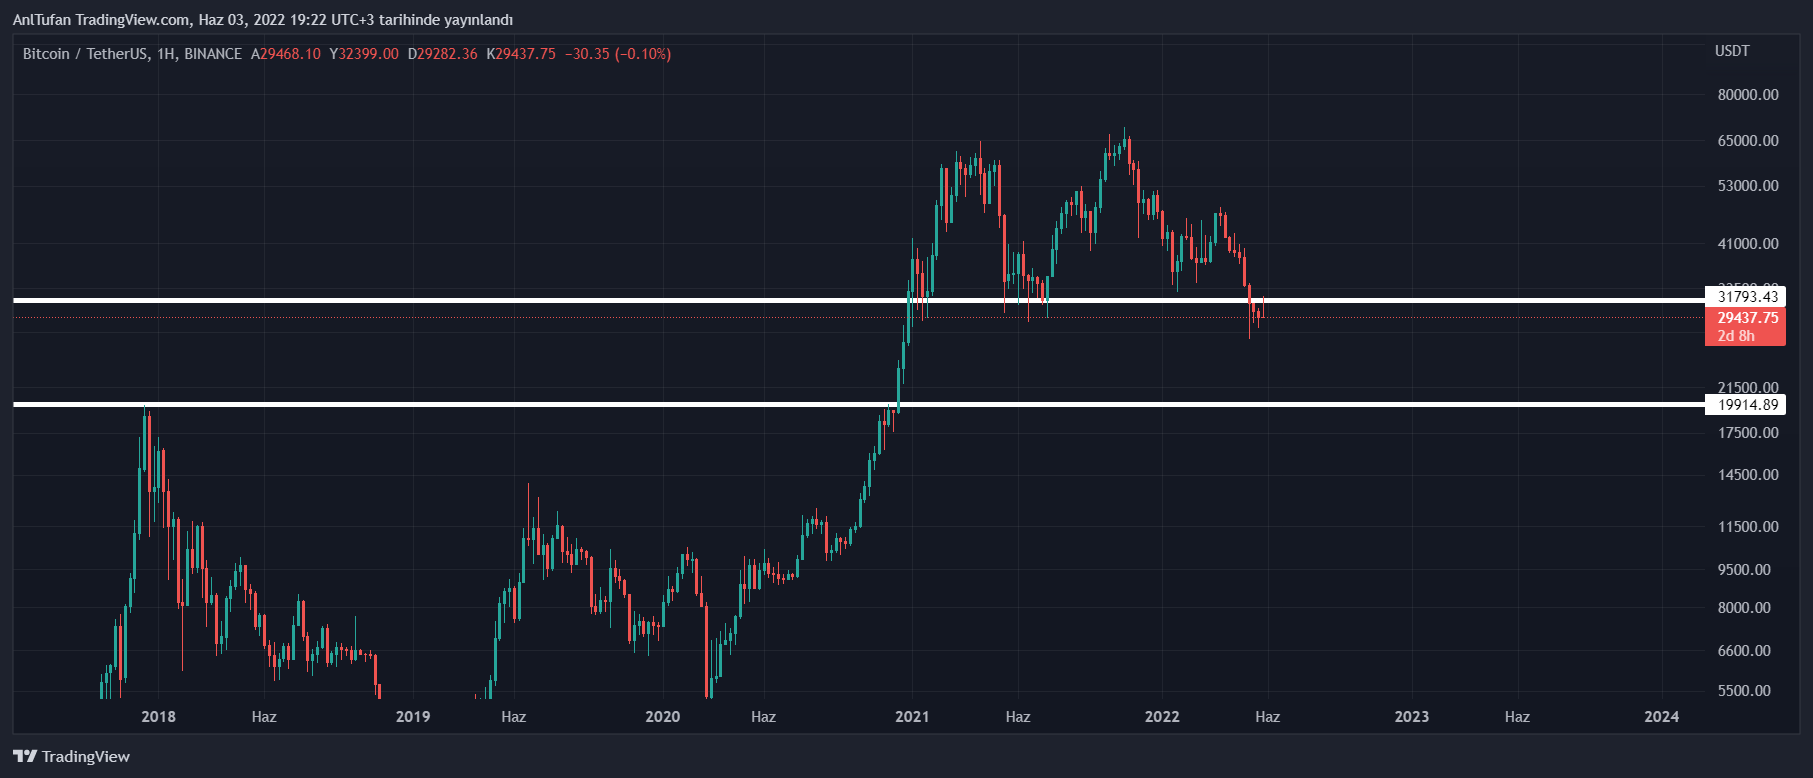Click the low value D29282.36
Screen dimensions: 1813x778
pyautogui.click(x=442, y=54)
